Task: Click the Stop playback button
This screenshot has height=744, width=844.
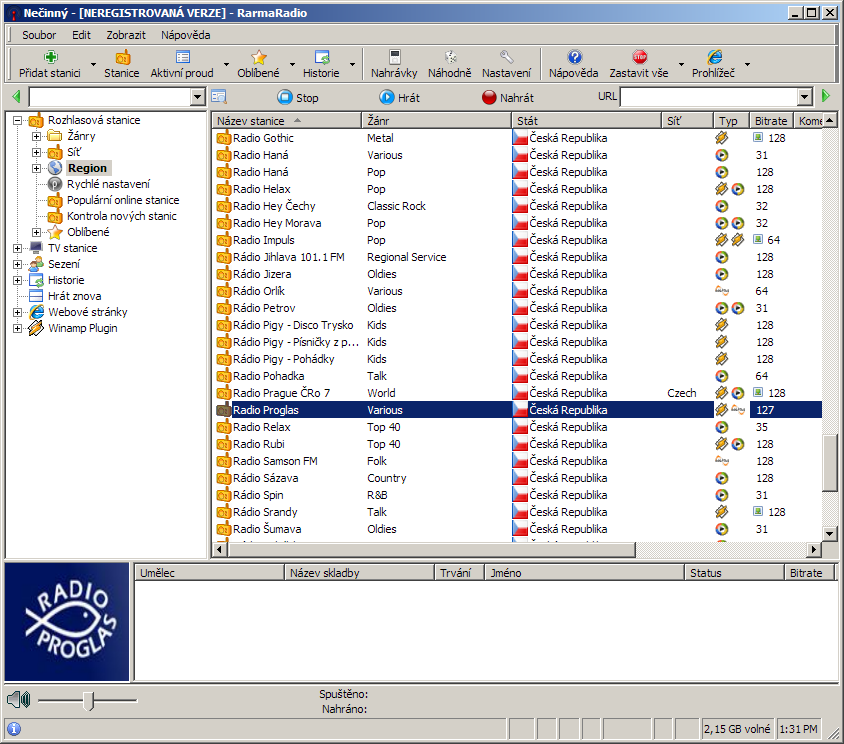Action: coord(298,97)
